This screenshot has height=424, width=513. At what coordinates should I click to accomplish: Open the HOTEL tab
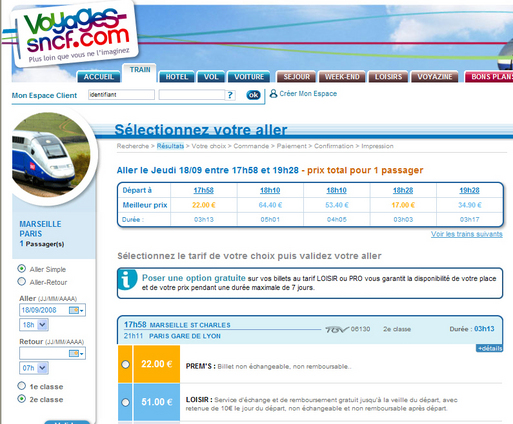tap(177, 77)
